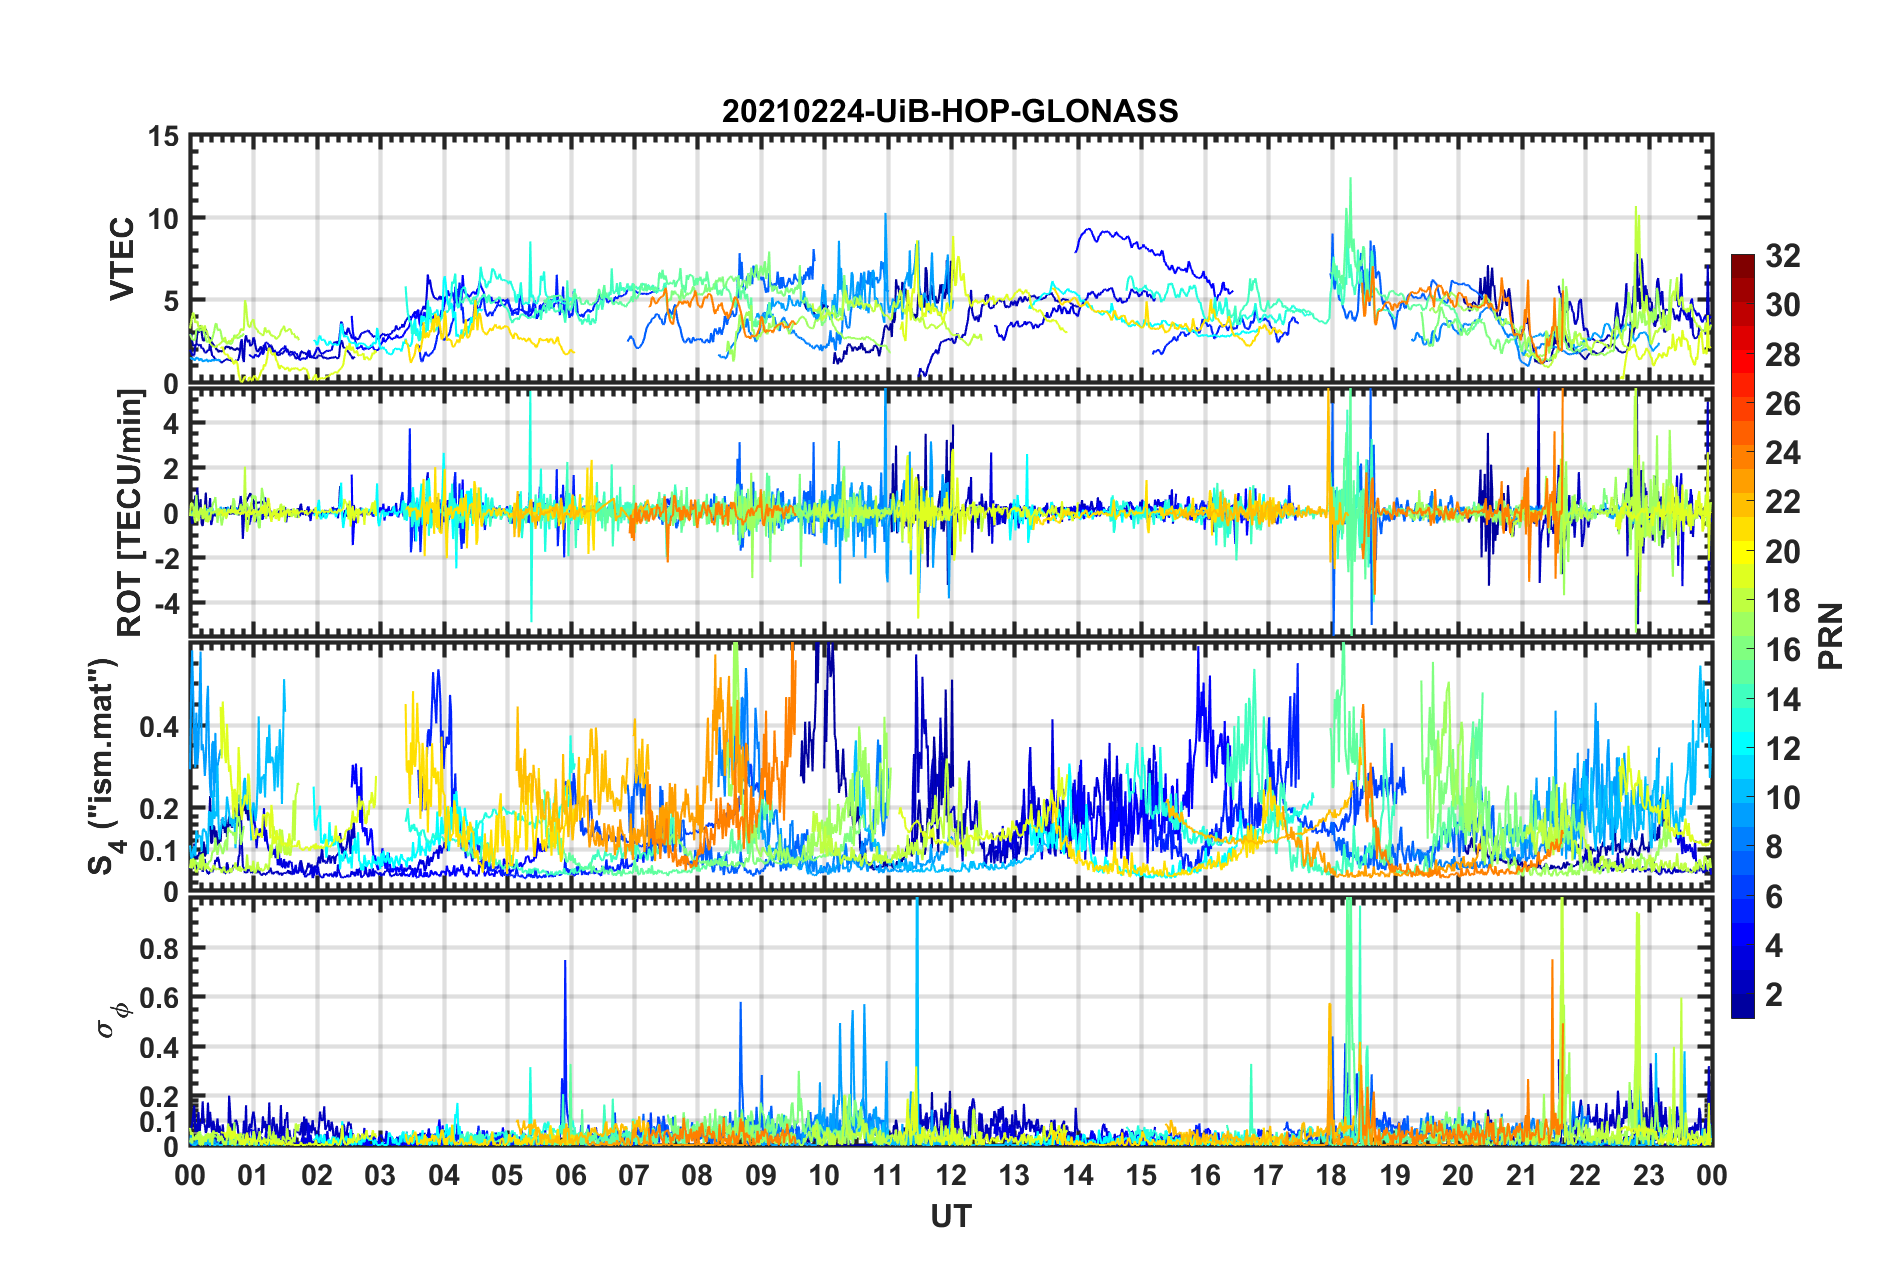Select the ROT [TECU/min] y-axis label
This screenshot has width=1902, height=1272.
(x=130, y=512)
